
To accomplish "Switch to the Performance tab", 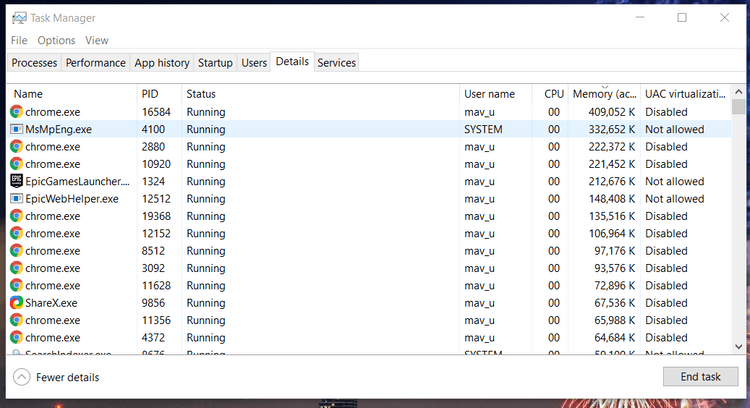I will coord(96,63).
